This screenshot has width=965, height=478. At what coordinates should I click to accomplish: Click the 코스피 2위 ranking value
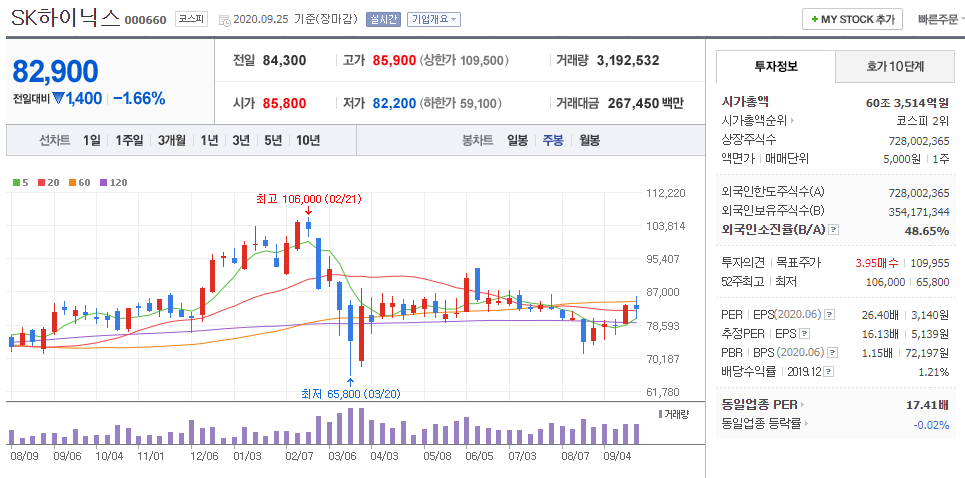click(x=923, y=121)
